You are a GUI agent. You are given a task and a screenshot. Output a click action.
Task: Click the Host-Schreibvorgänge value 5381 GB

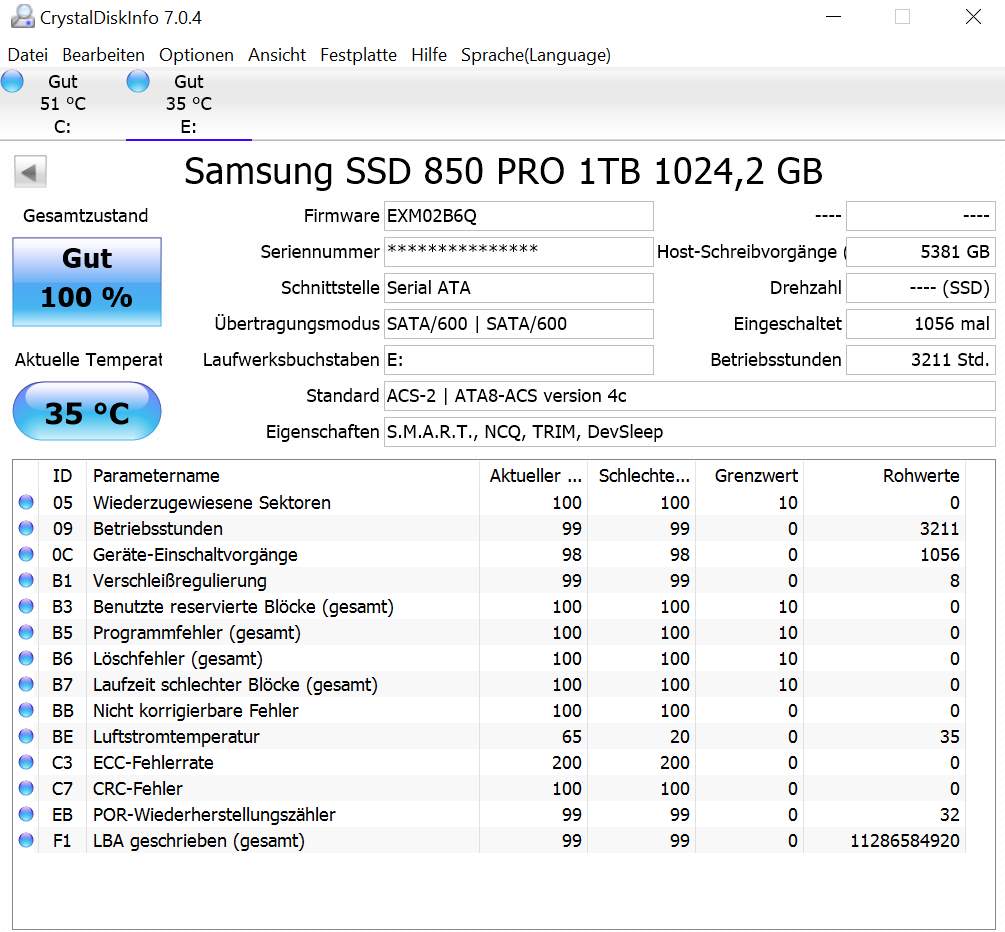[x=921, y=252]
